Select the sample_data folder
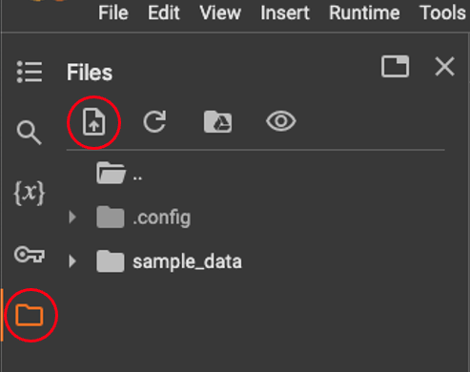 coord(169,261)
